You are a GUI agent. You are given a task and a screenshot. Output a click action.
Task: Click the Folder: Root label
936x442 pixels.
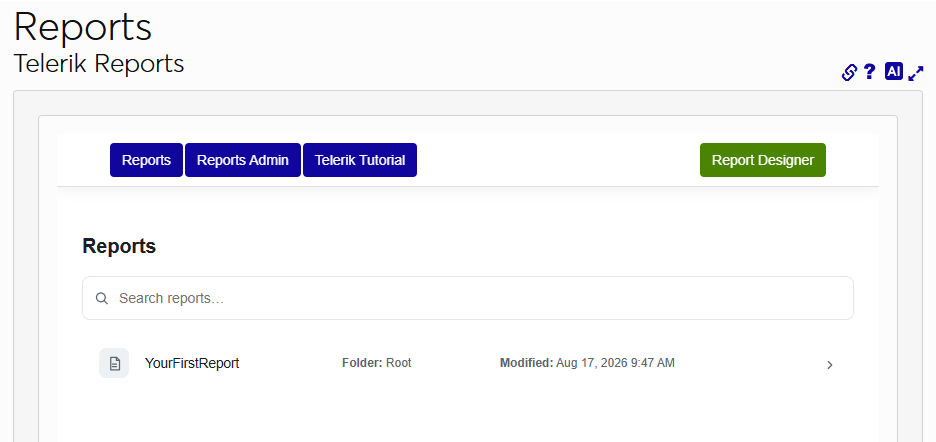[377, 363]
